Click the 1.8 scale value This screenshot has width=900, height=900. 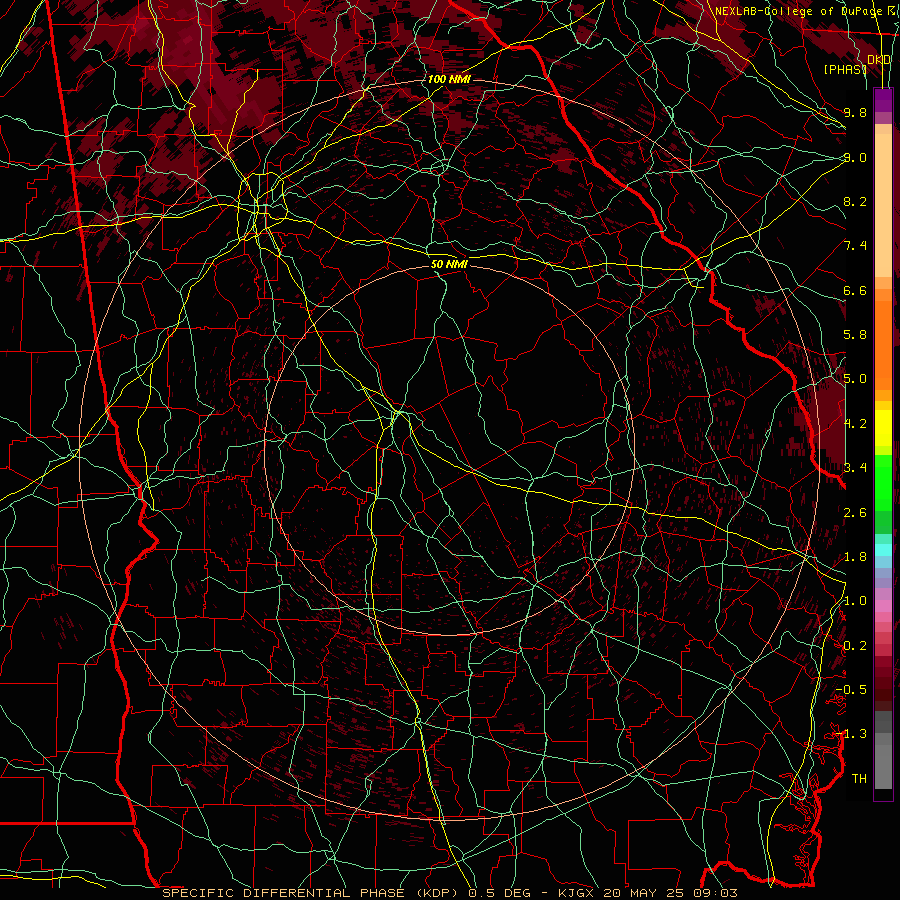(x=855, y=557)
